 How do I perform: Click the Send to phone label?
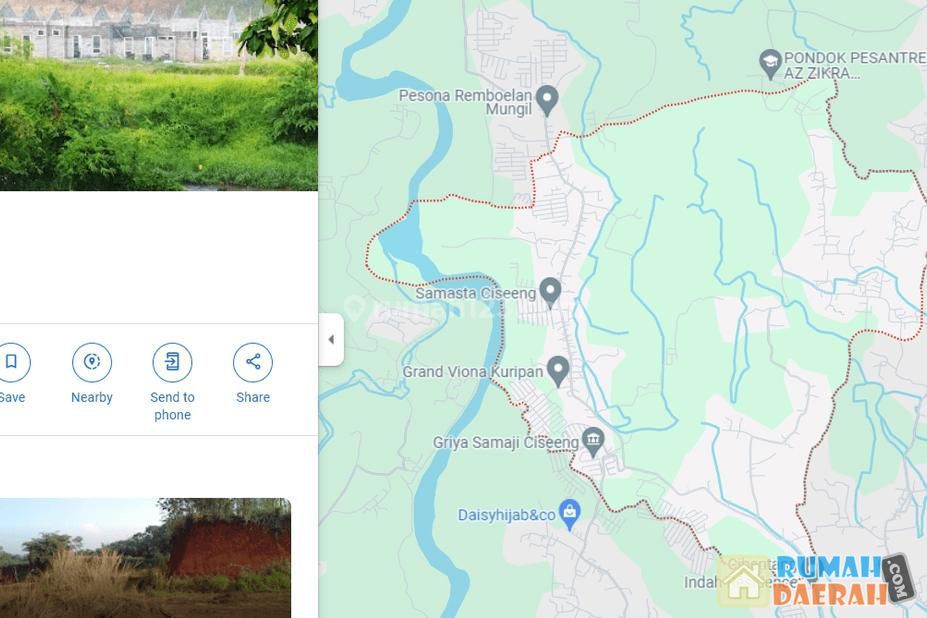click(172, 406)
